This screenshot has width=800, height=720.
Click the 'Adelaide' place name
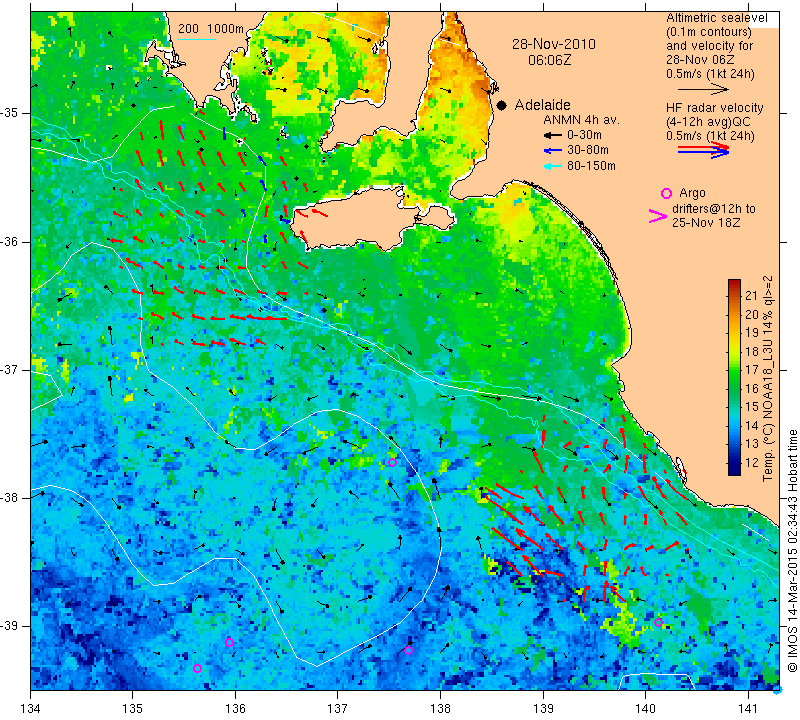coord(542,105)
